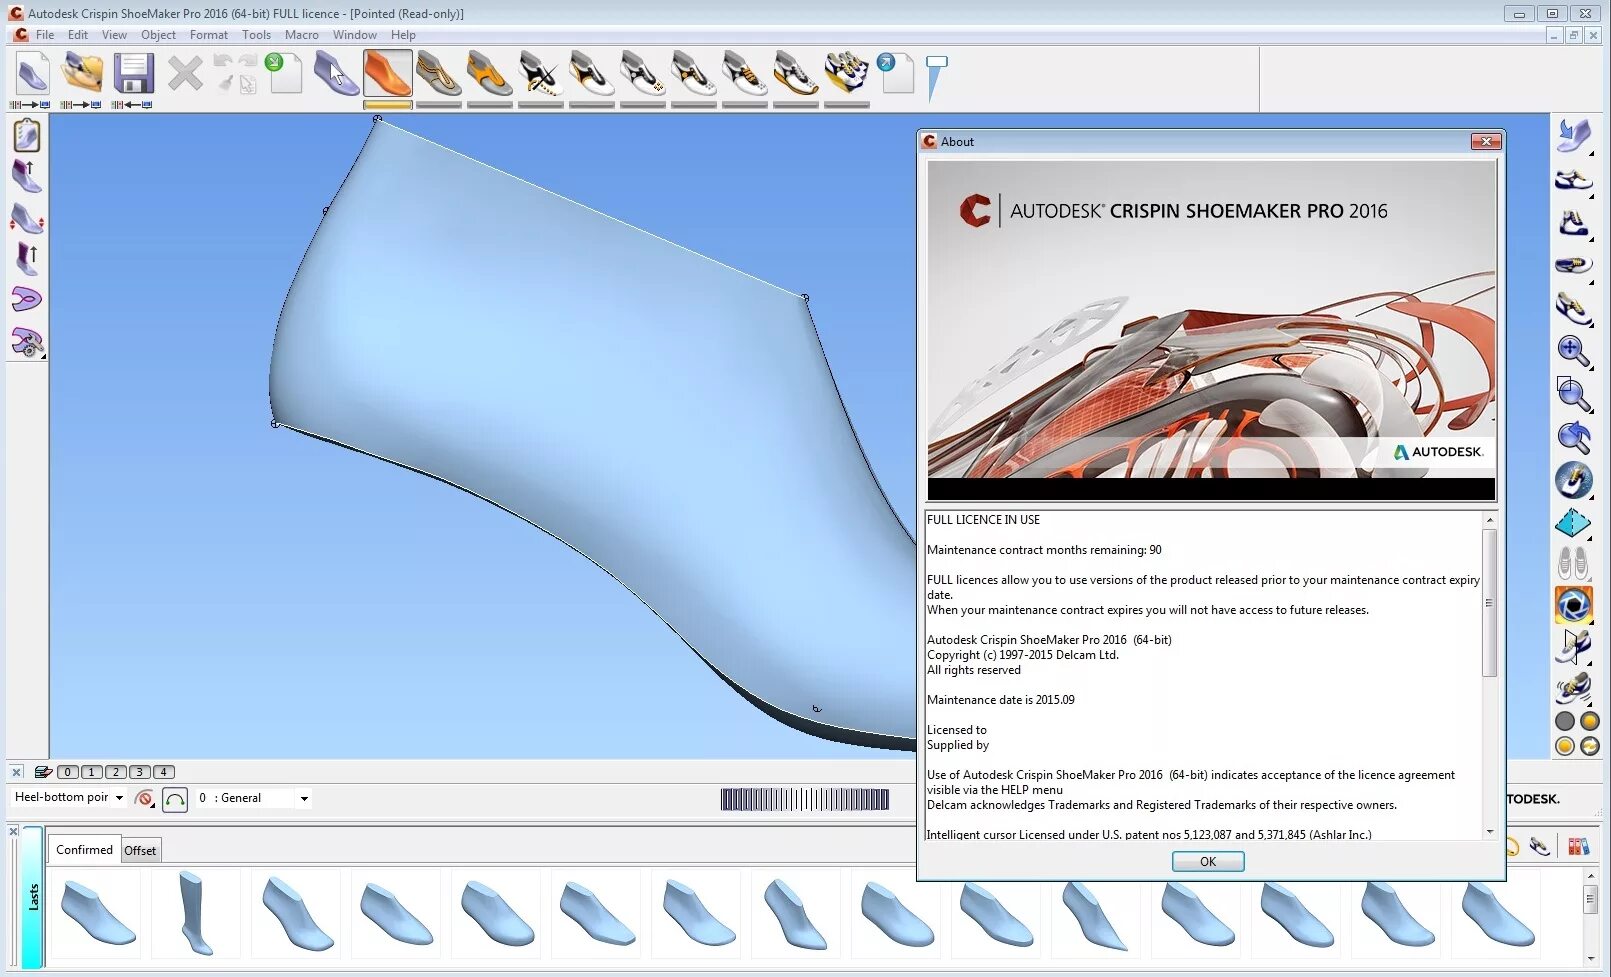Click the page with green arrow icon
Viewport: 1611px width, 977px height.
(x=284, y=73)
